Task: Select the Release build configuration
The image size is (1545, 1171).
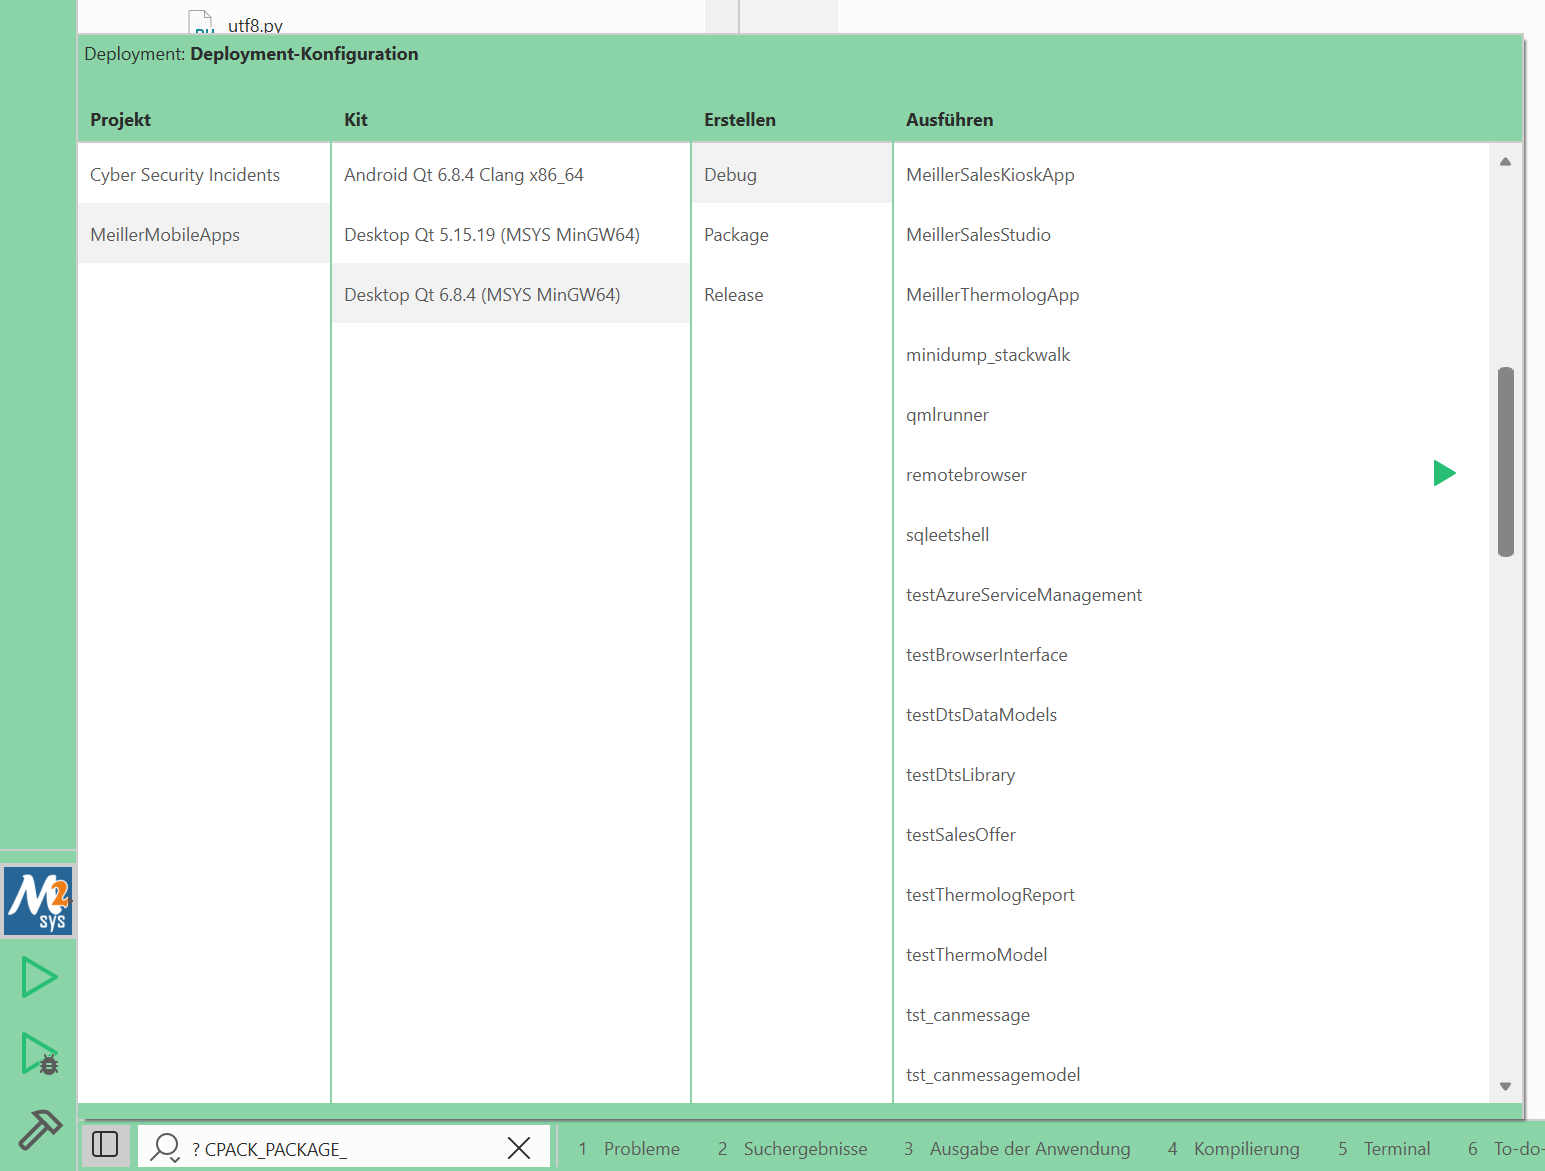Action: tap(733, 295)
